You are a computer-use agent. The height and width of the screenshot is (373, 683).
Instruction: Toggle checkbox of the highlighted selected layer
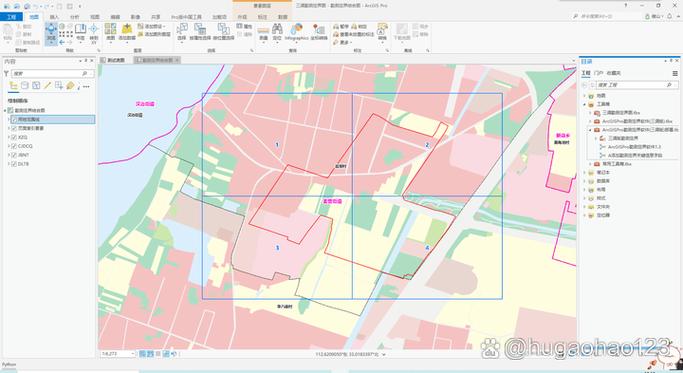click(x=14, y=119)
